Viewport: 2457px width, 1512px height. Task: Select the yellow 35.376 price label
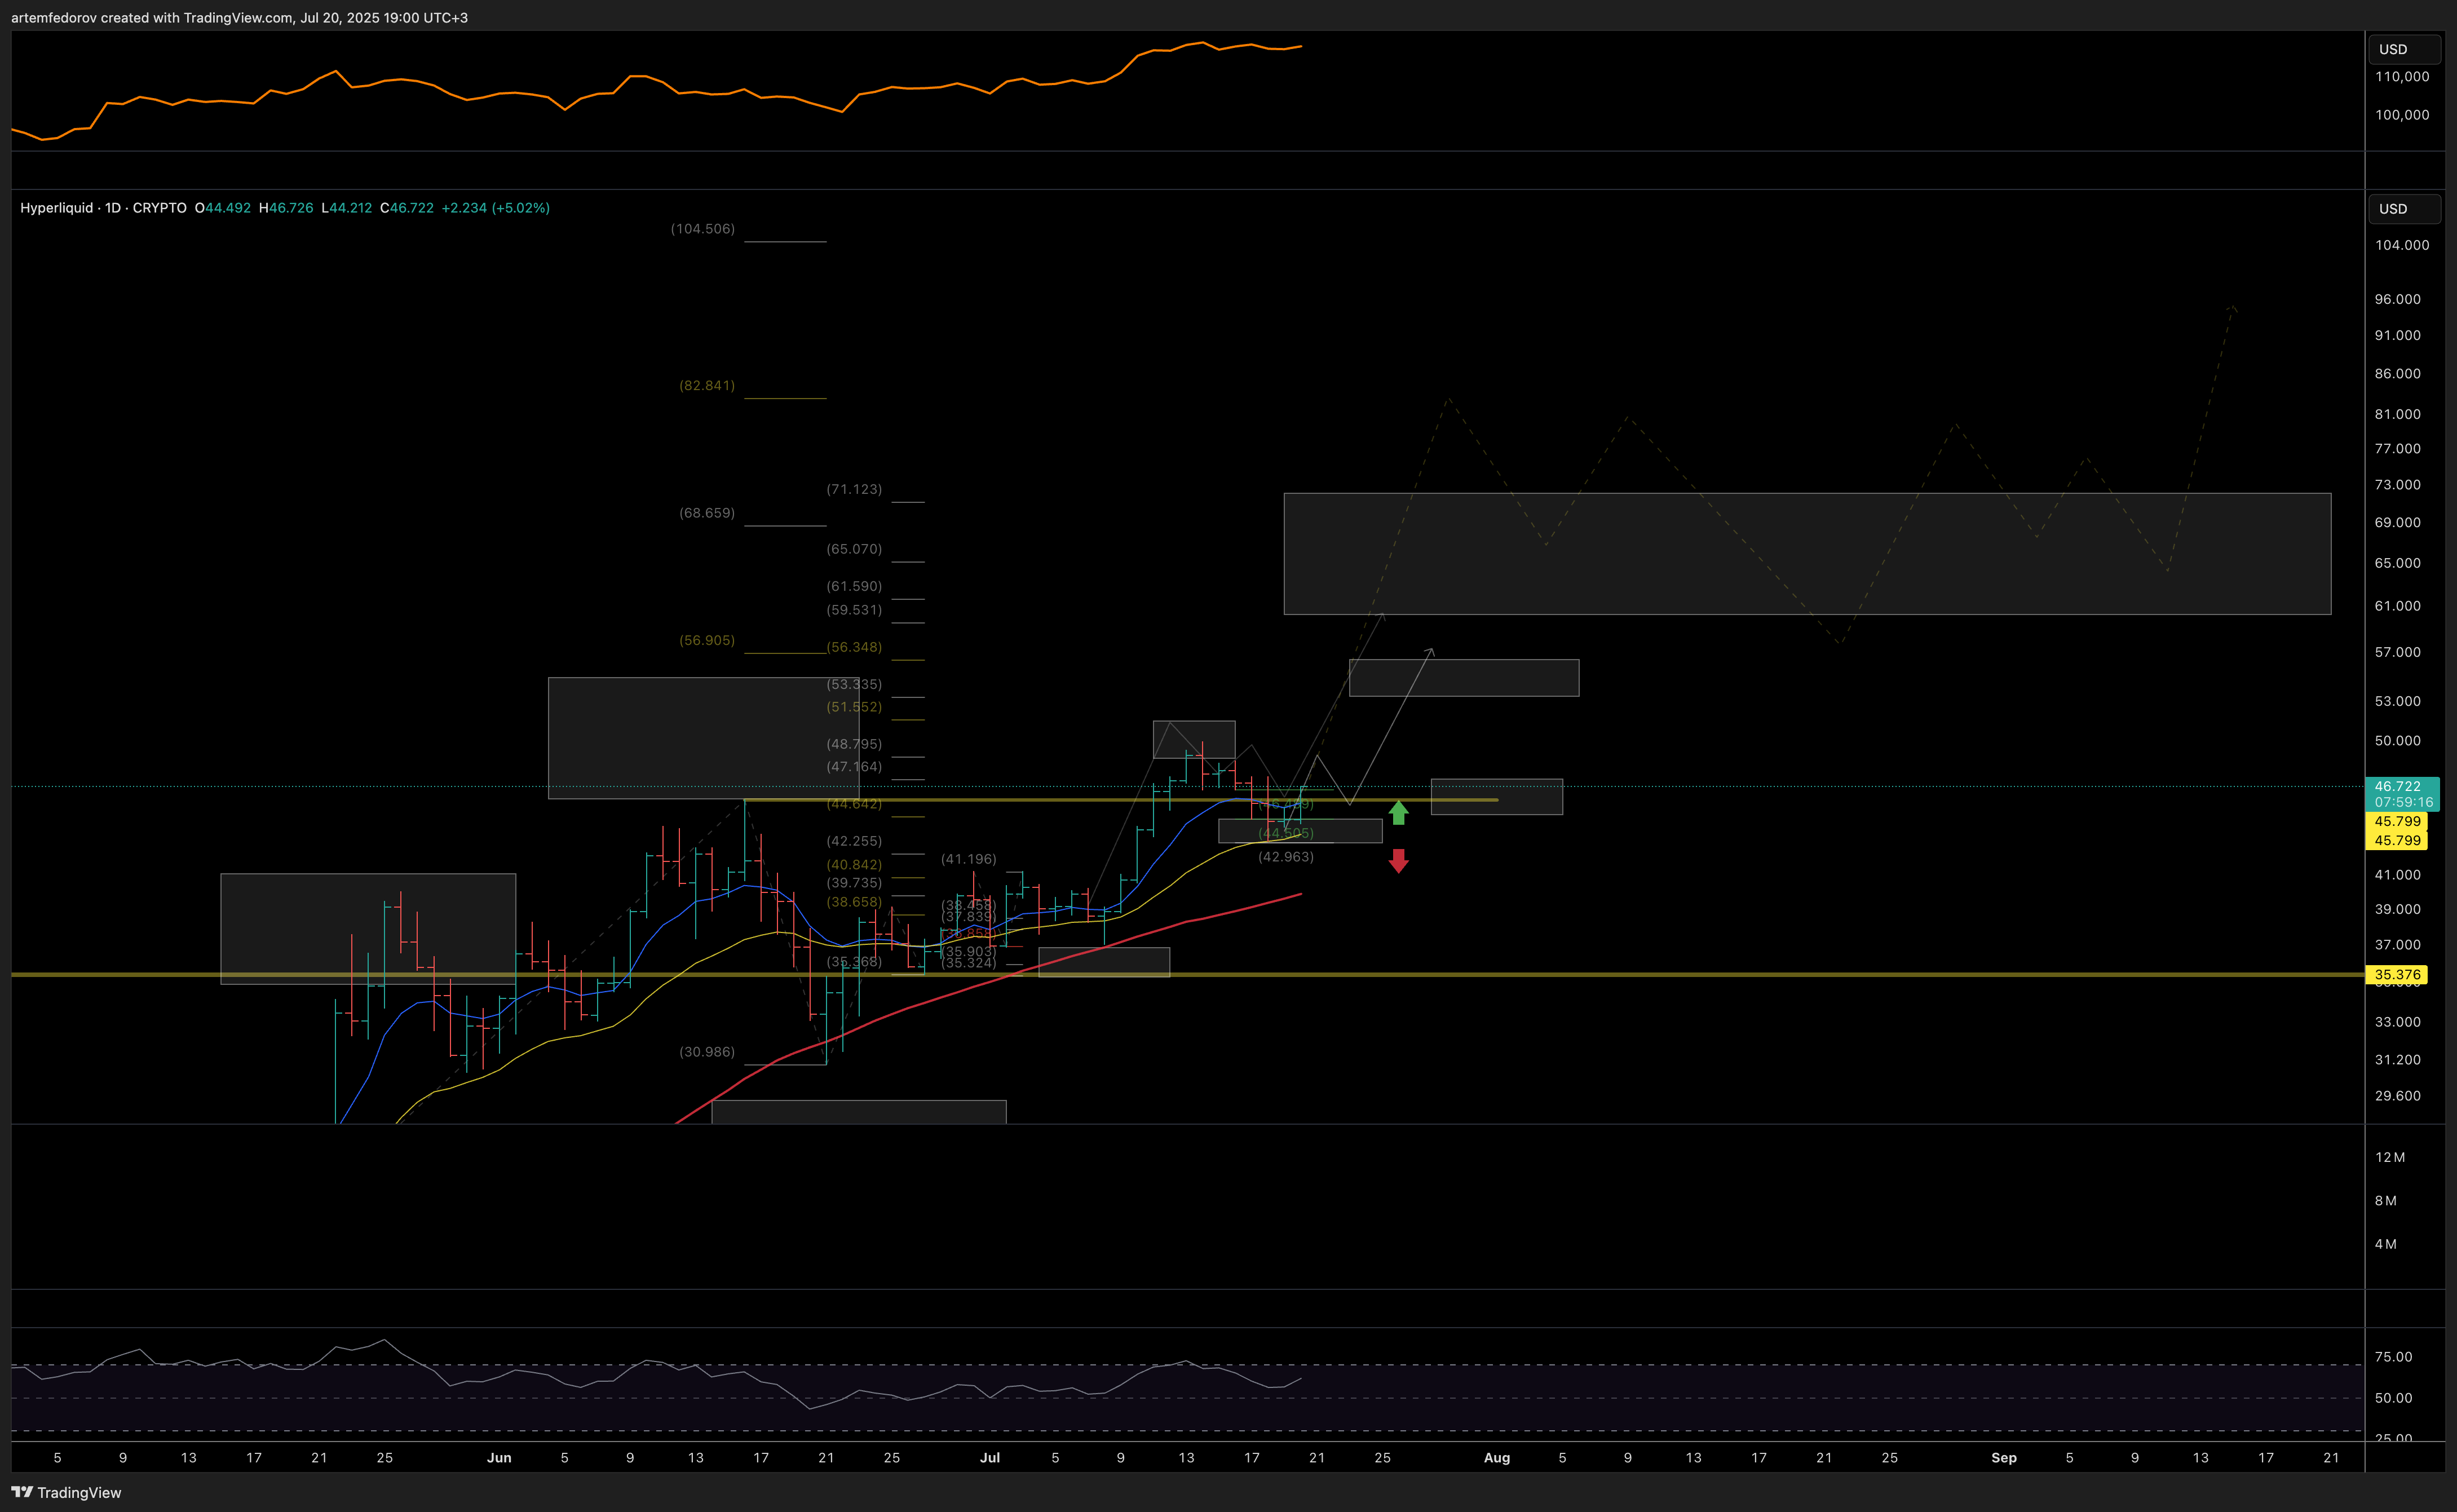[x=2397, y=974]
